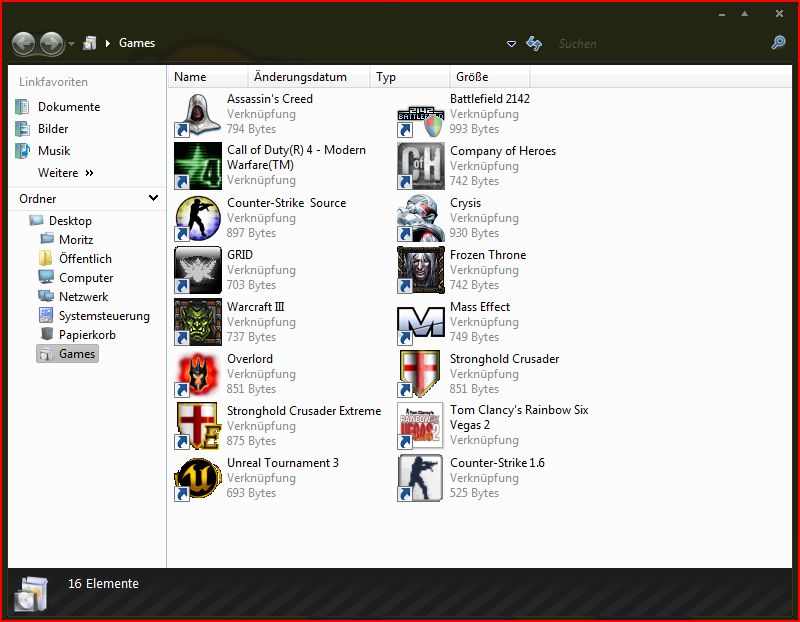
Task: Sort by the Typ column header
Action: point(410,77)
